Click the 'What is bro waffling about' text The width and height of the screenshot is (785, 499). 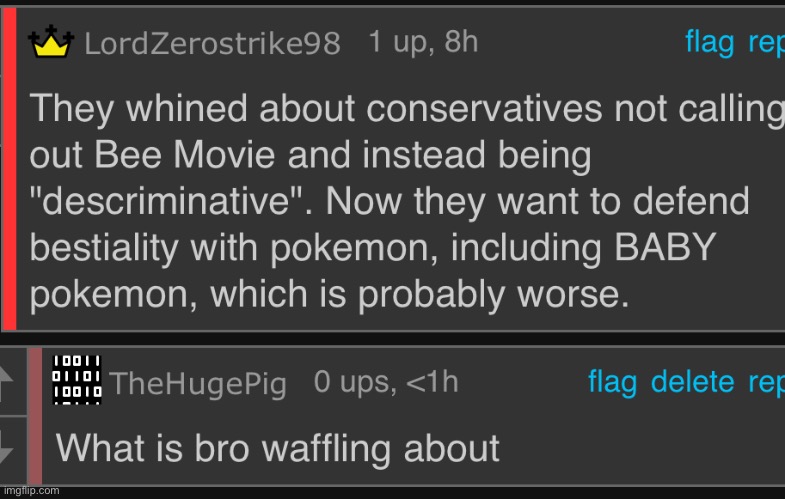tap(278, 448)
